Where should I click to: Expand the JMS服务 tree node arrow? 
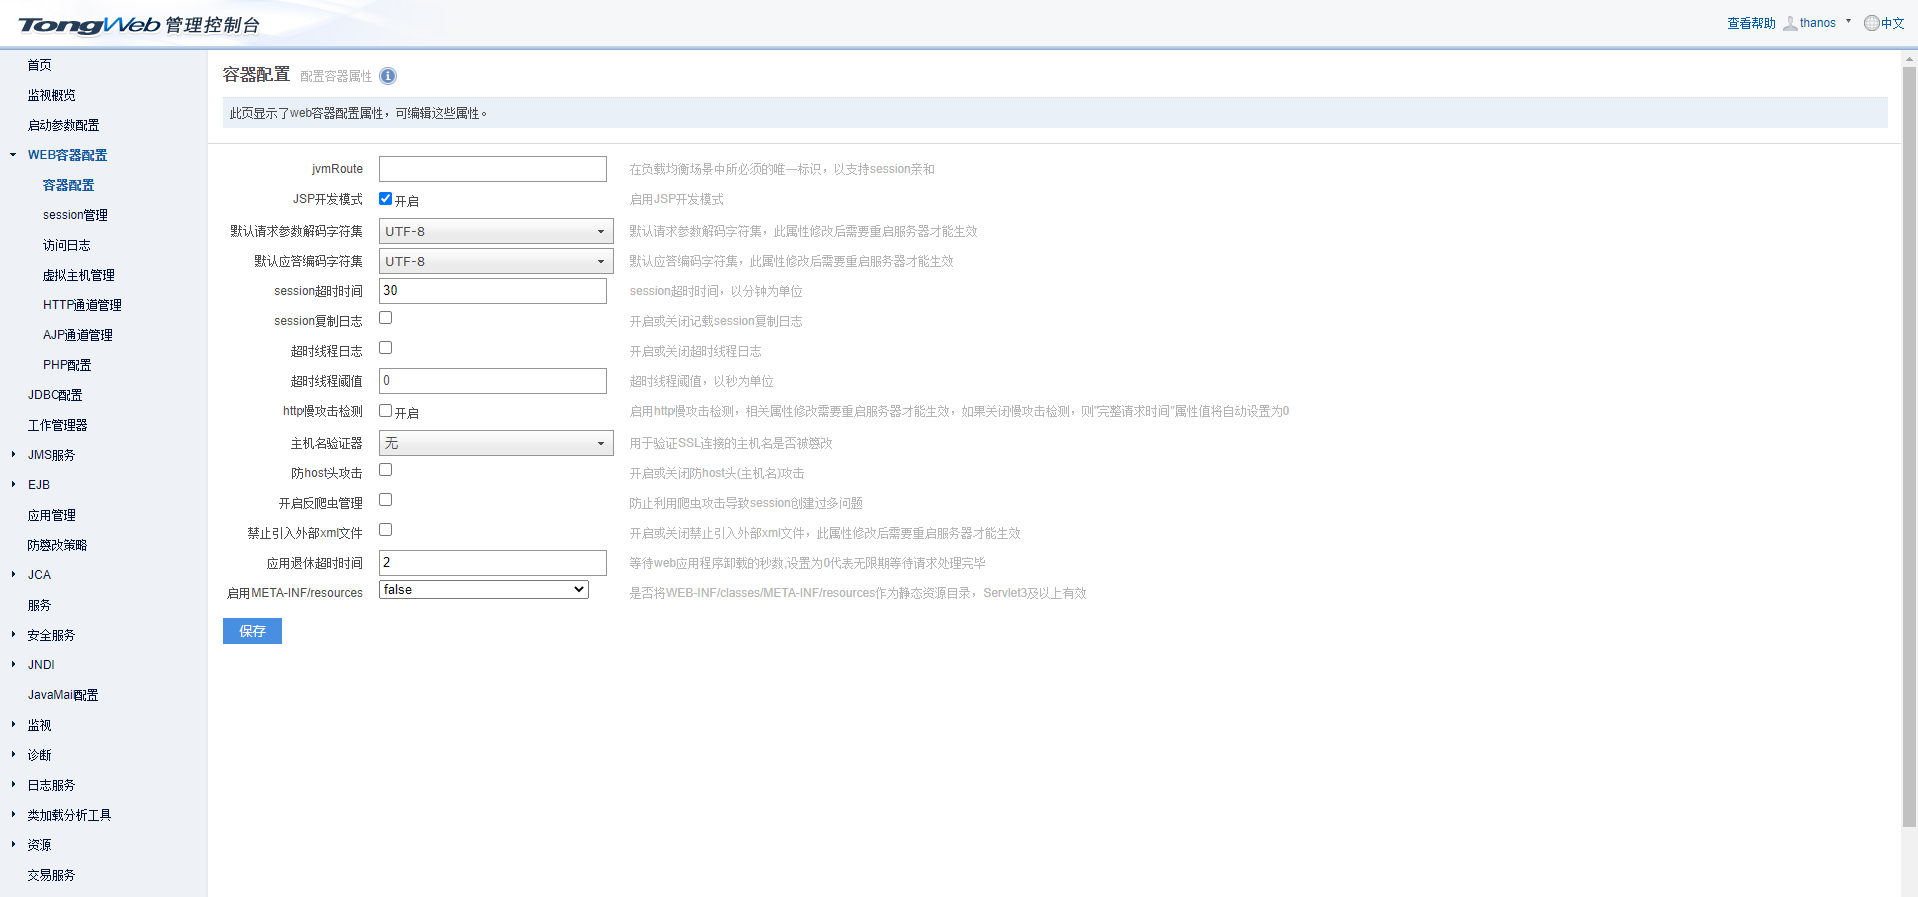13,455
